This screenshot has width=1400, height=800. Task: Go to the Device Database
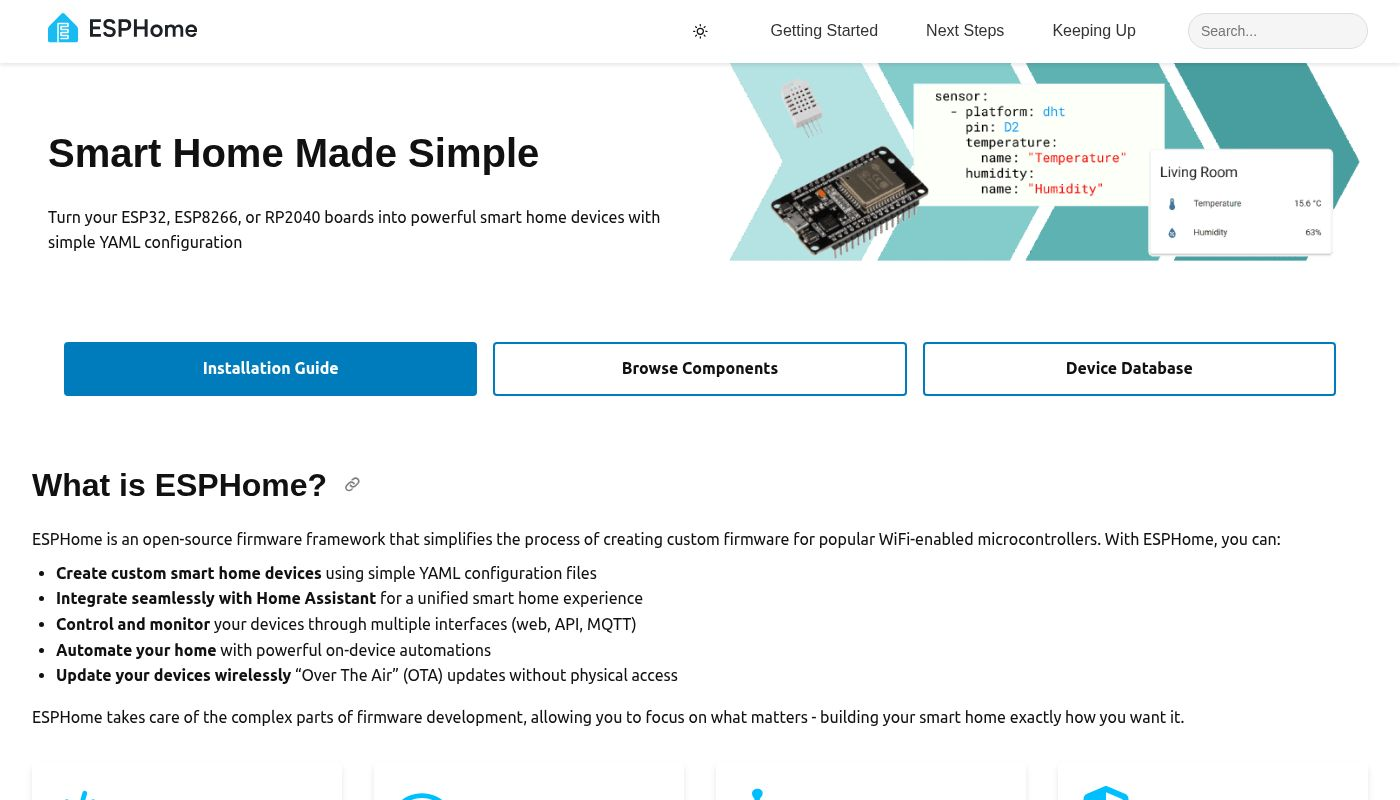pos(1128,369)
